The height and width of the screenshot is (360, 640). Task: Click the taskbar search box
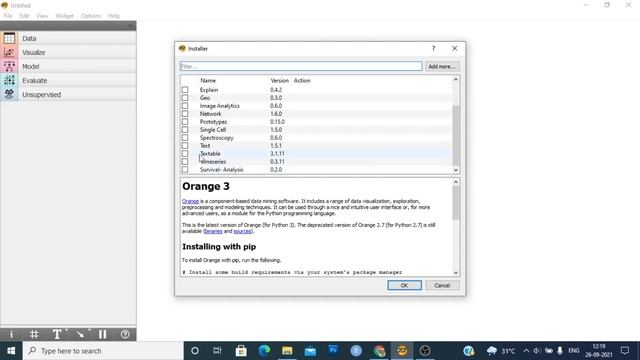pyautogui.click(x=103, y=351)
